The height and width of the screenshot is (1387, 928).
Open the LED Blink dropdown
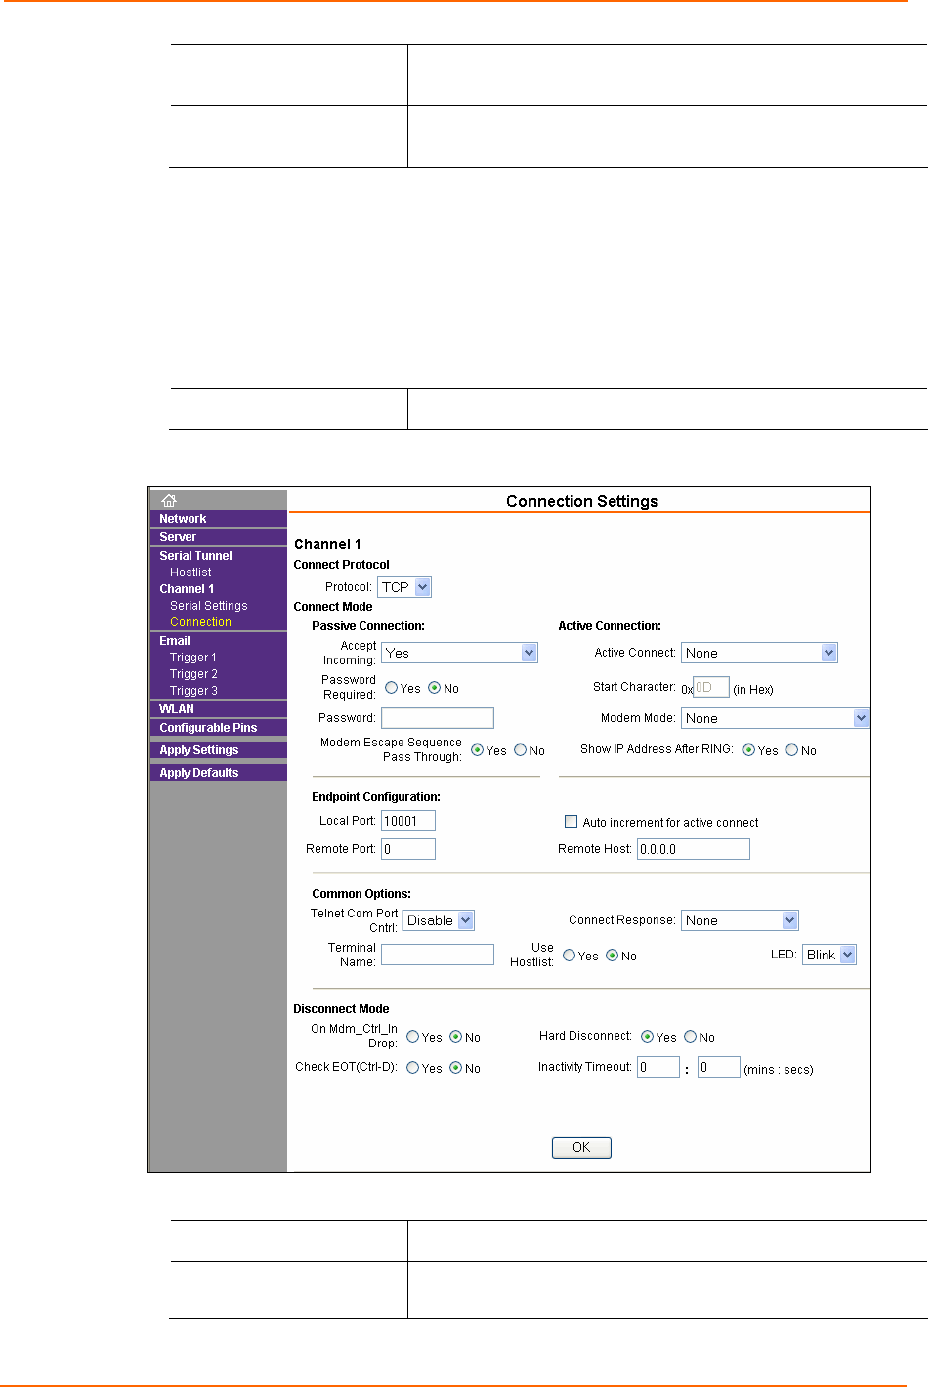[x=830, y=955]
